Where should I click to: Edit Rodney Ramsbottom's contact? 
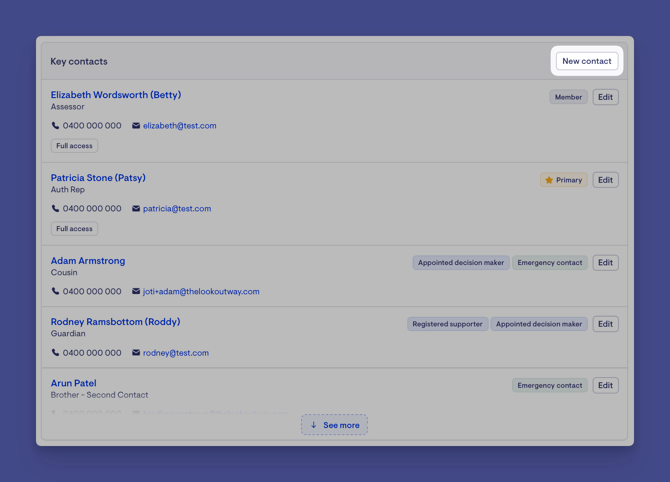tap(605, 324)
